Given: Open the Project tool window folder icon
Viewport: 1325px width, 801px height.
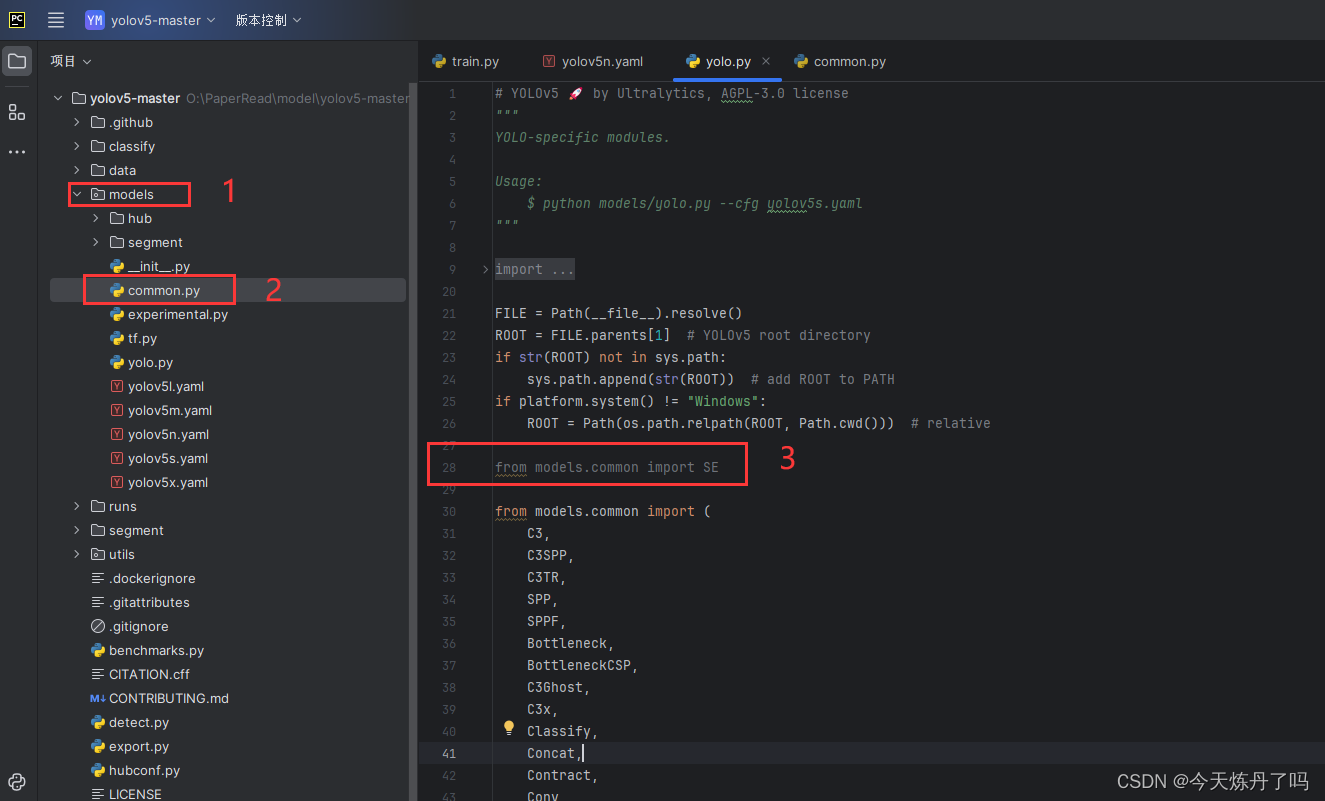Looking at the screenshot, I should (x=17, y=61).
